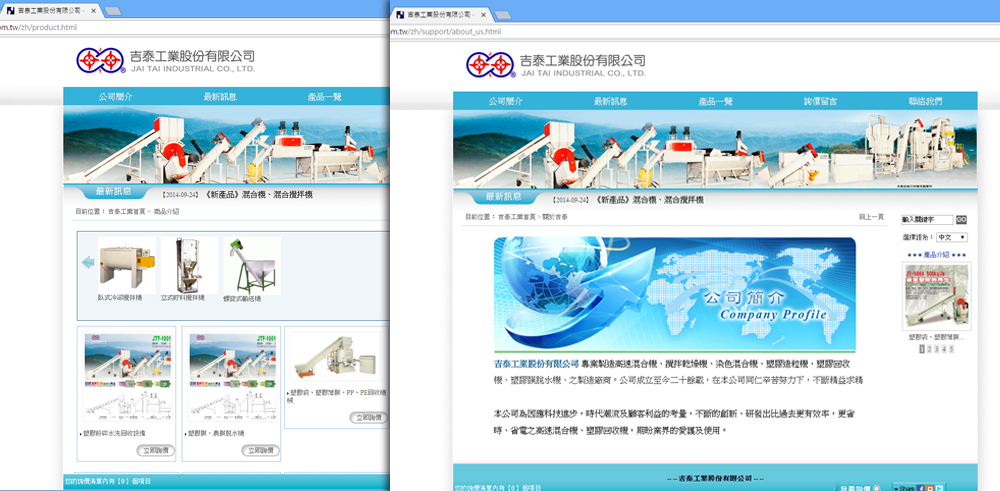The image size is (1000, 491).
Task: Click the GO search button
Action: tap(961, 219)
